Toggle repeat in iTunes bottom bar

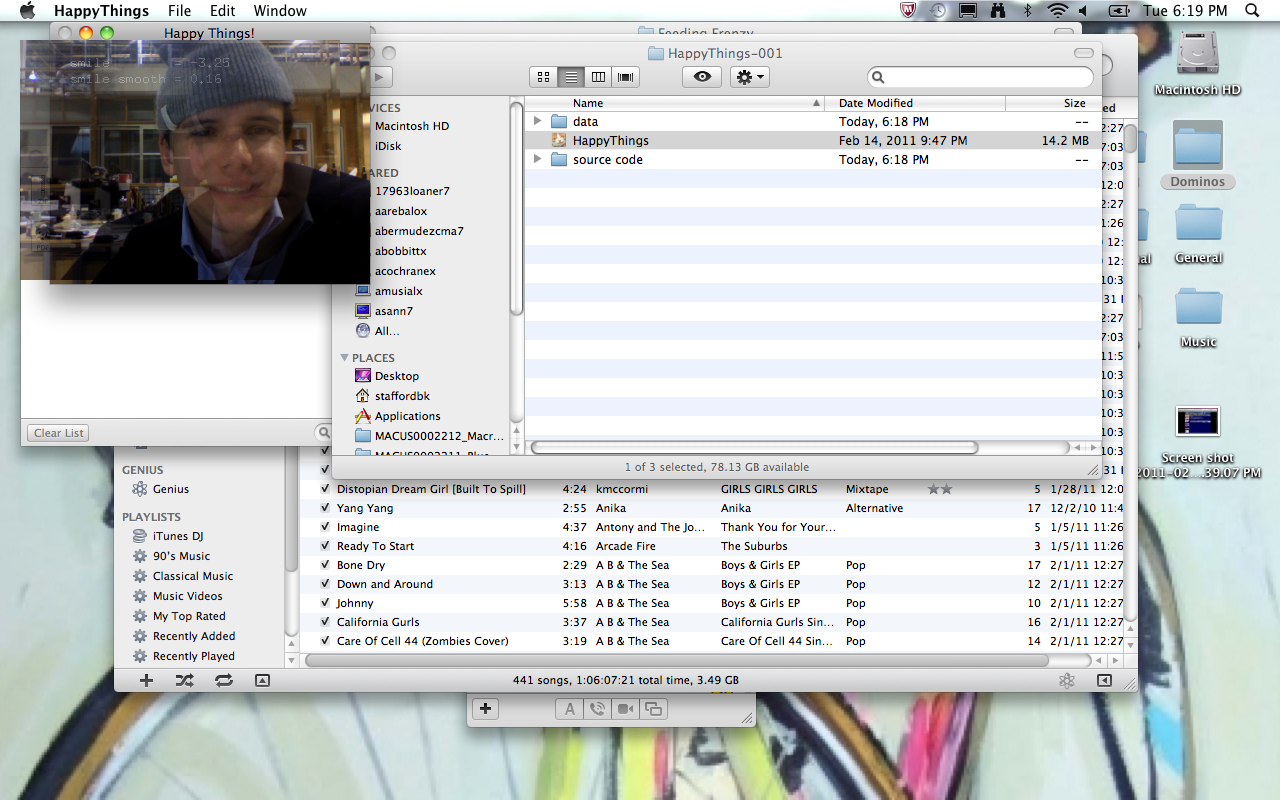[223, 680]
